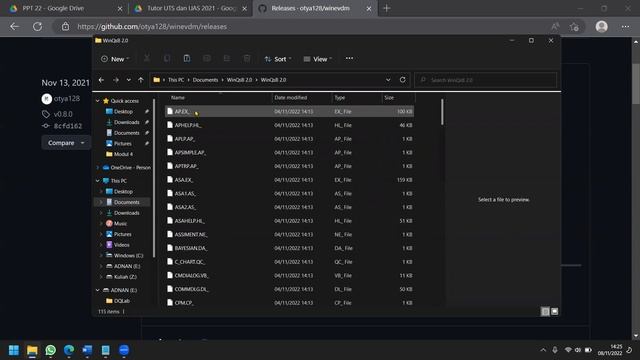Screen dimensions: 640x360
Task: Open otya128 author link on GitHub
Action: 67,99
